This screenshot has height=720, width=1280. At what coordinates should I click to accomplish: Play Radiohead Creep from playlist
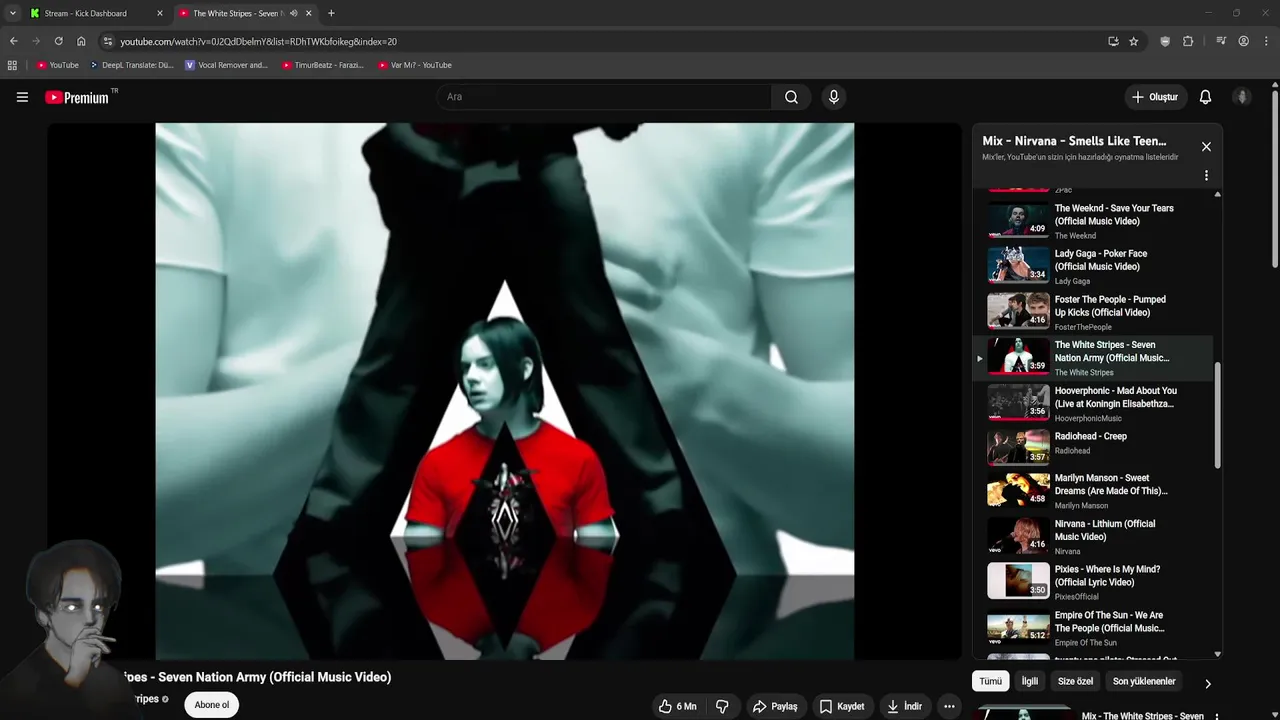point(1093,449)
